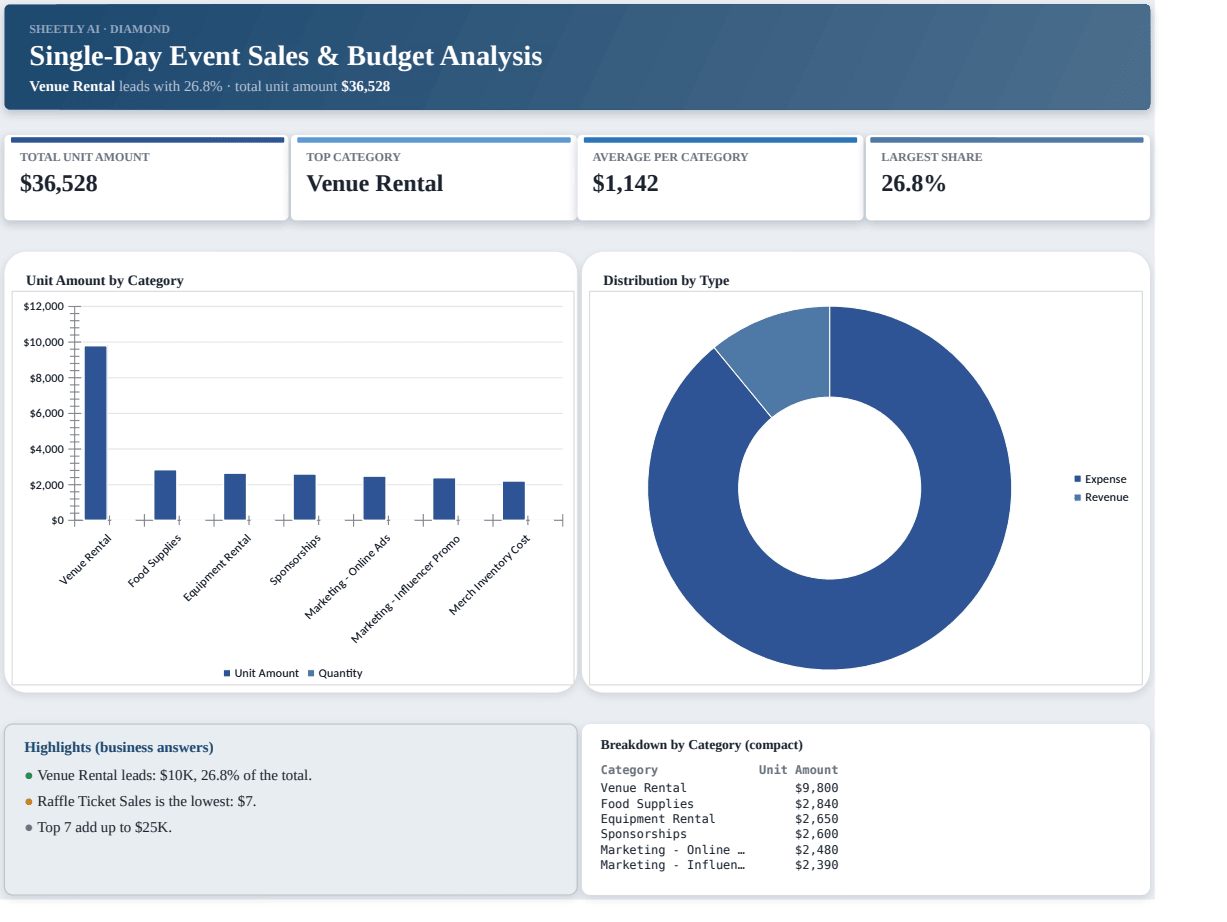
Task: Select the Quantity legend swatch
Action: (311, 673)
